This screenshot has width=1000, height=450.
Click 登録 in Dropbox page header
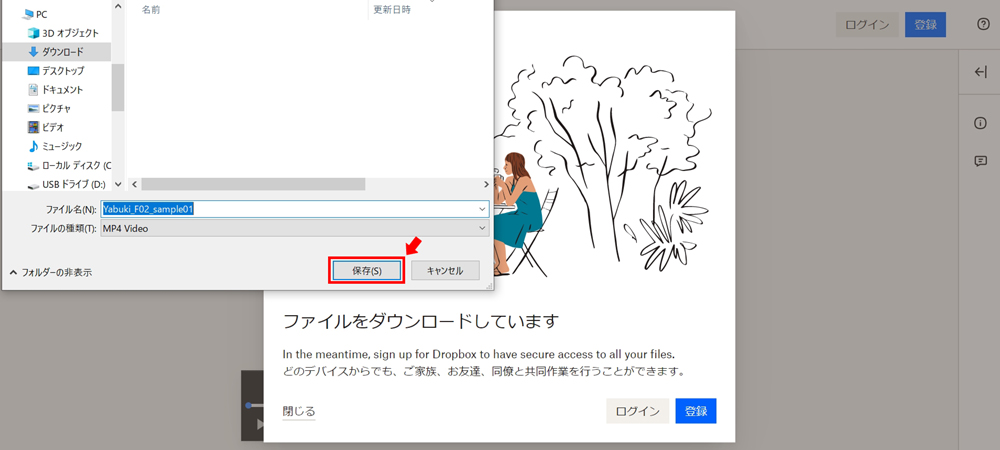(925, 25)
